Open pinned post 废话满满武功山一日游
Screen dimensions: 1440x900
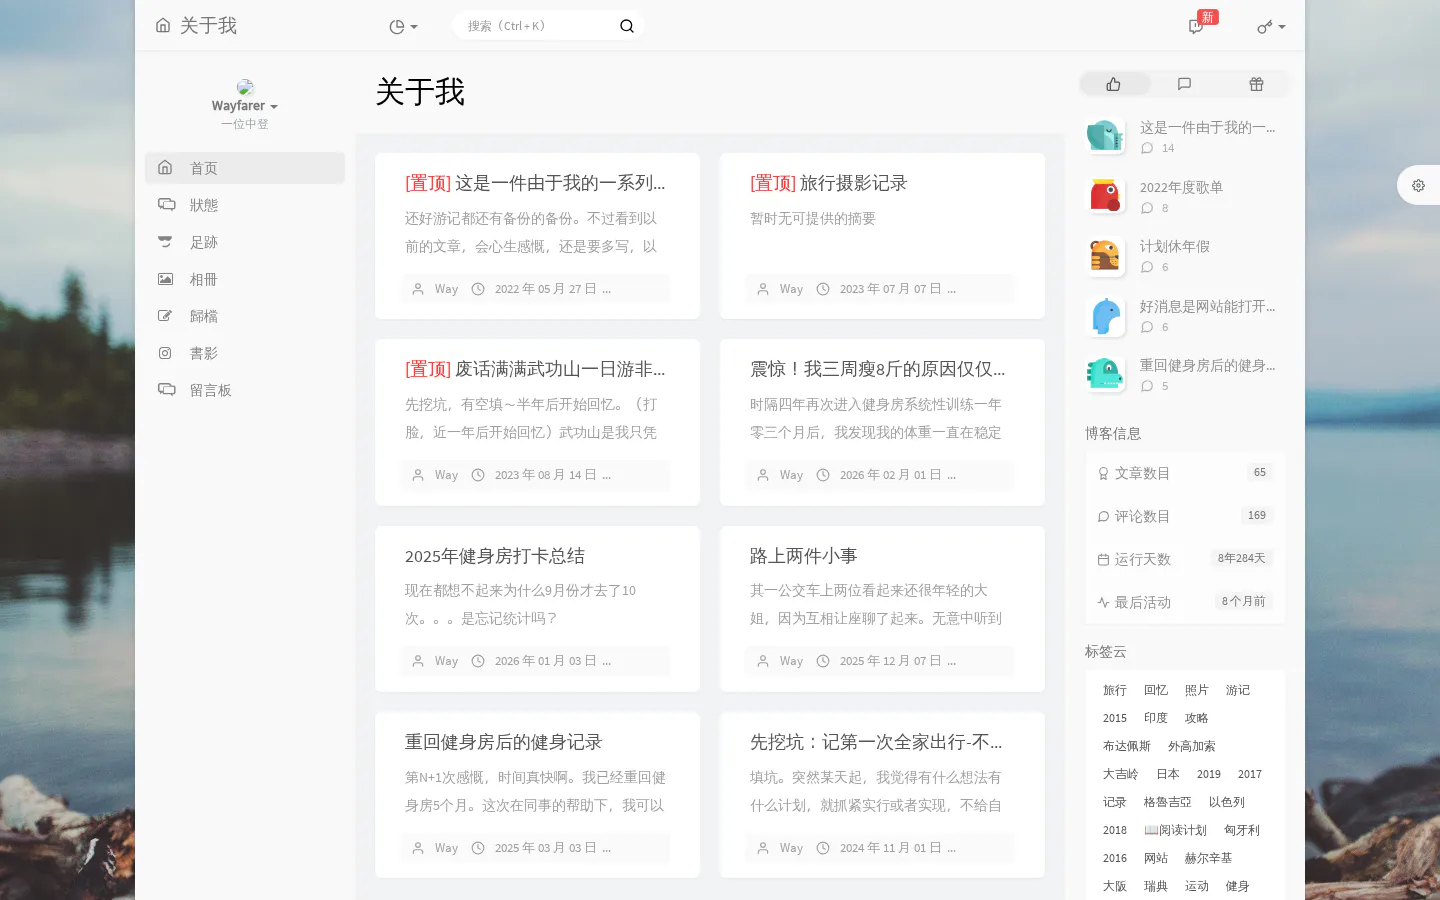(535, 369)
